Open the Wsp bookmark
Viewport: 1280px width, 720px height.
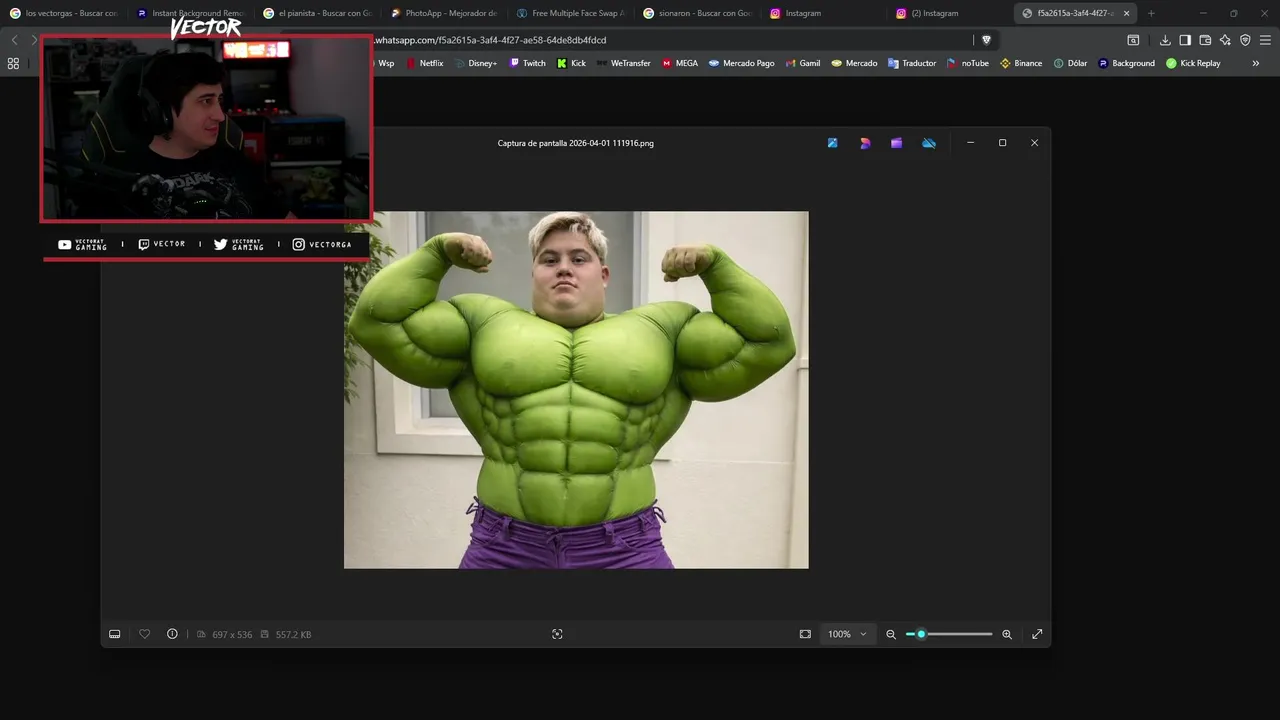(x=384, y=63)
